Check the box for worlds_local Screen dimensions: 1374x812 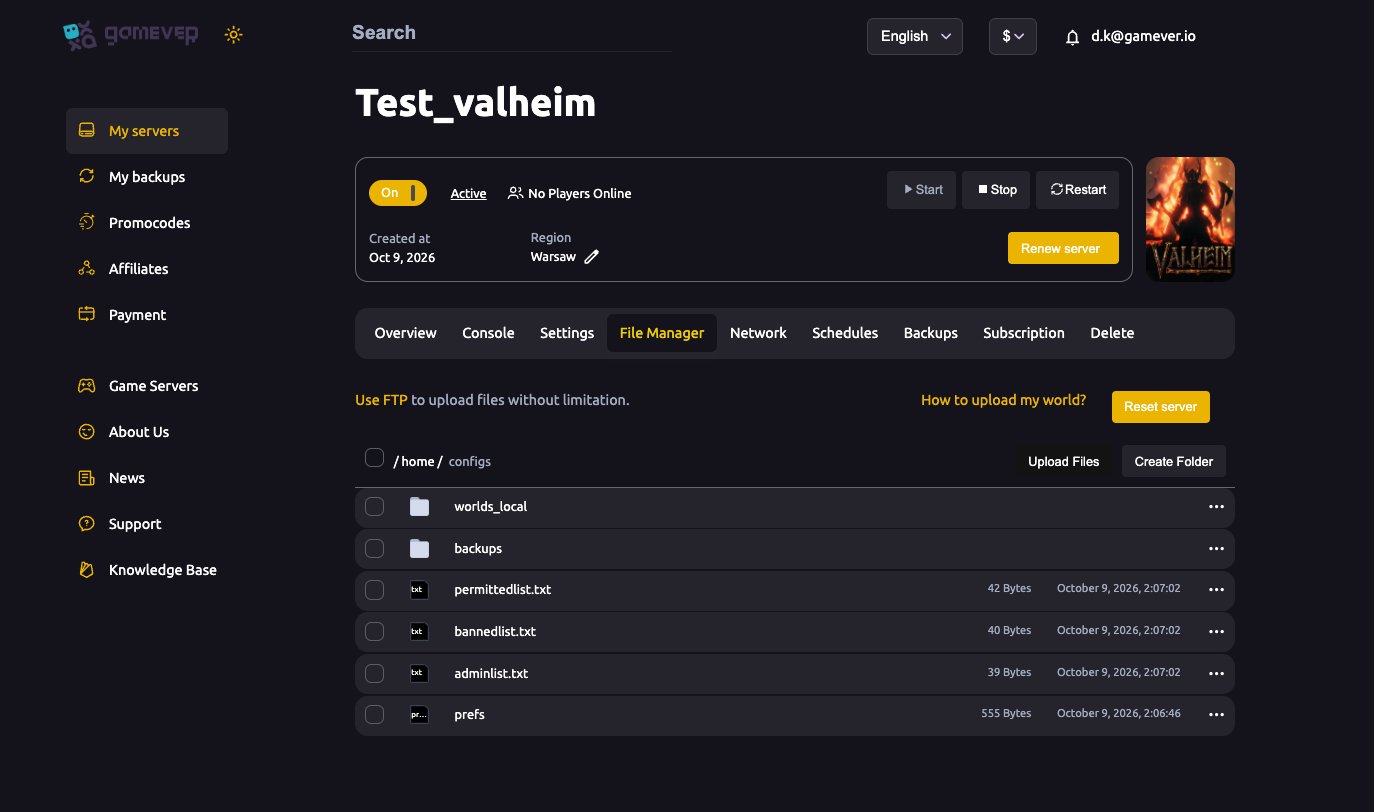pyautogui.click(x=374, y=507)
